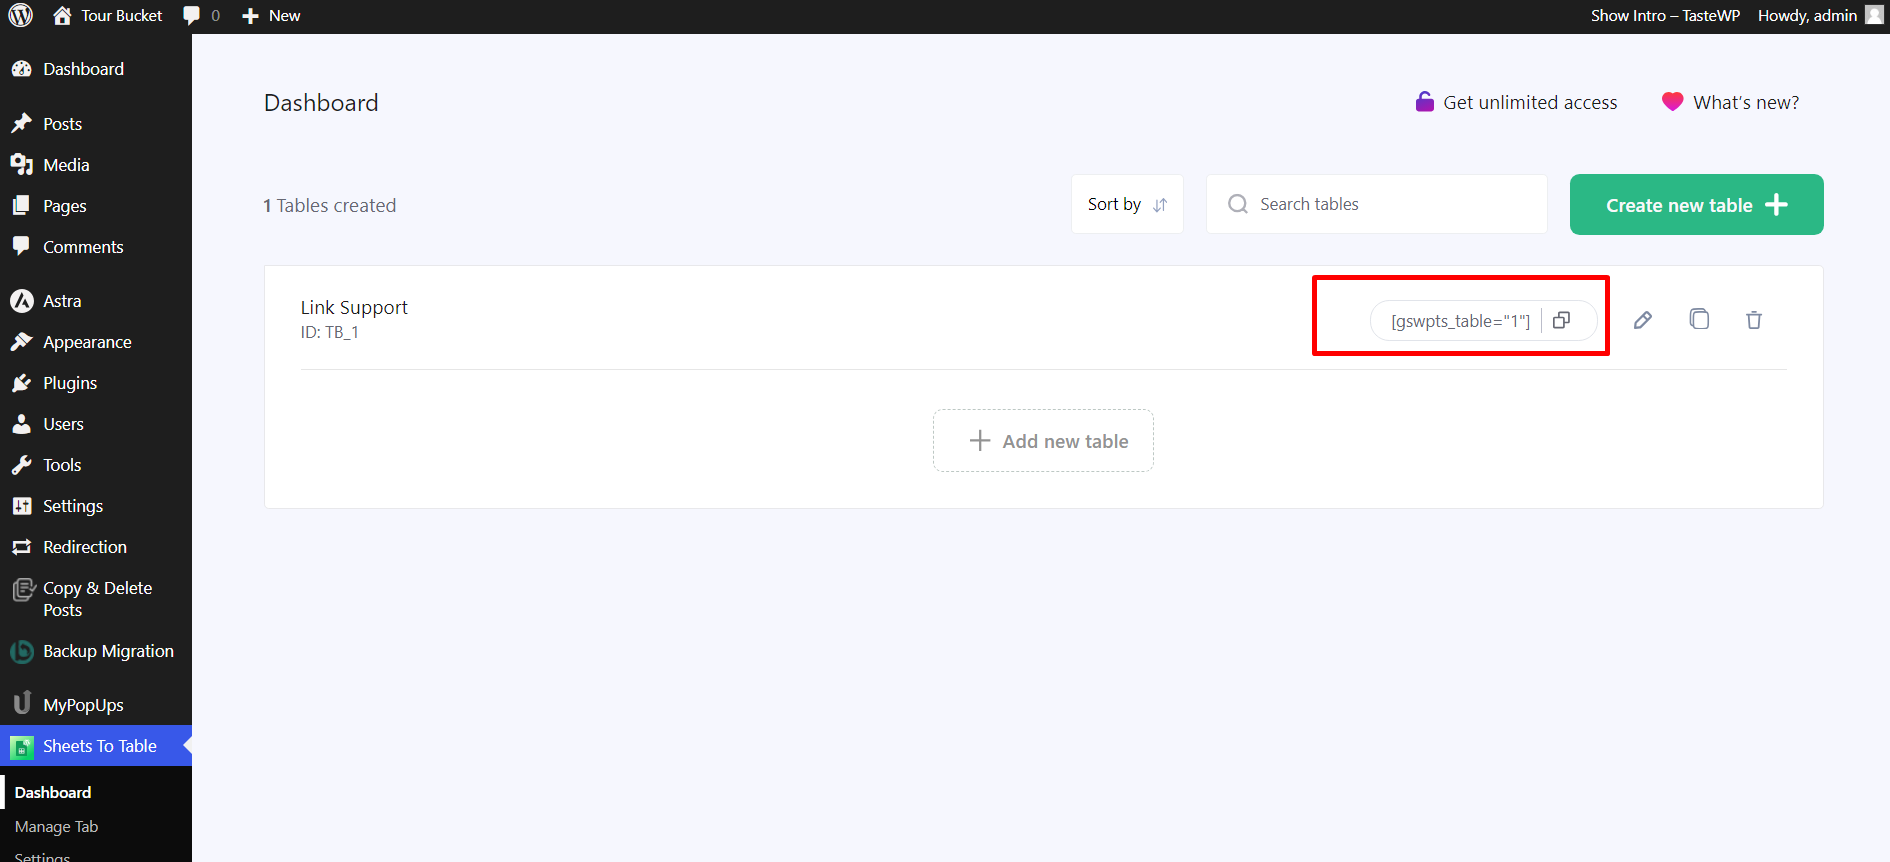The height and width of the screenshot is (862, 1890).
Task: Go to Posts in the sidebar
Action: coord(96,124)
